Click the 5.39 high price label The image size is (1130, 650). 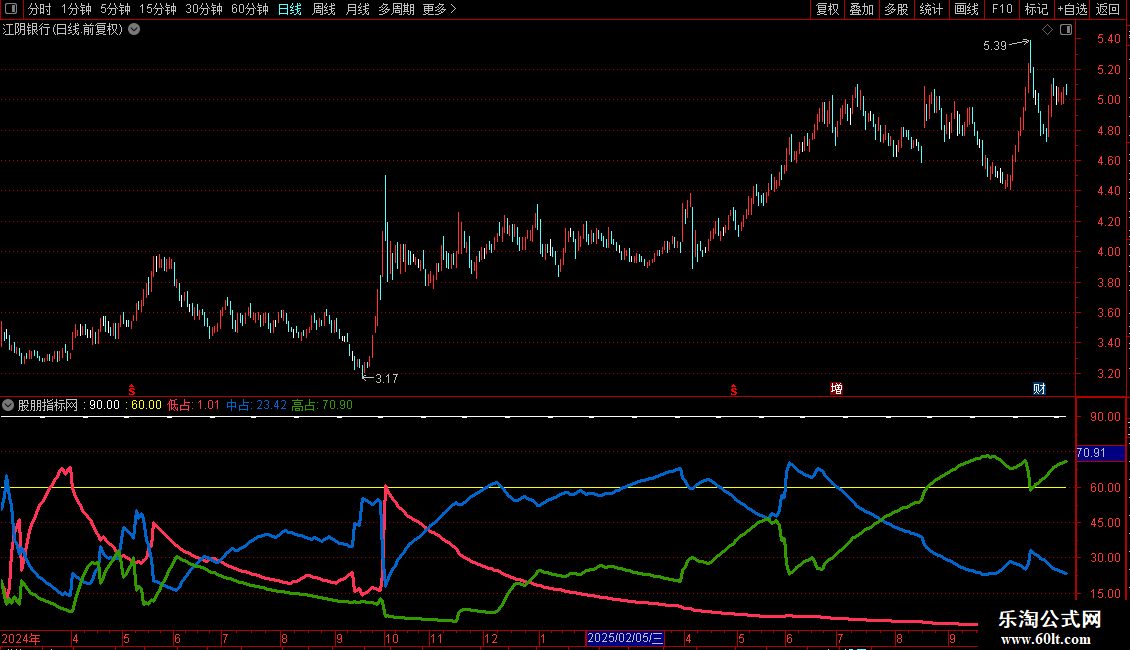click(x=995, y=46)
